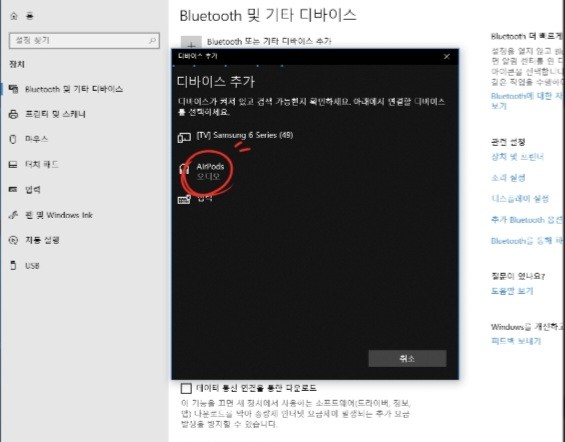Open the Bluetooth을 통해 파일 link
The image size is (565, 442).
point(526,241)
